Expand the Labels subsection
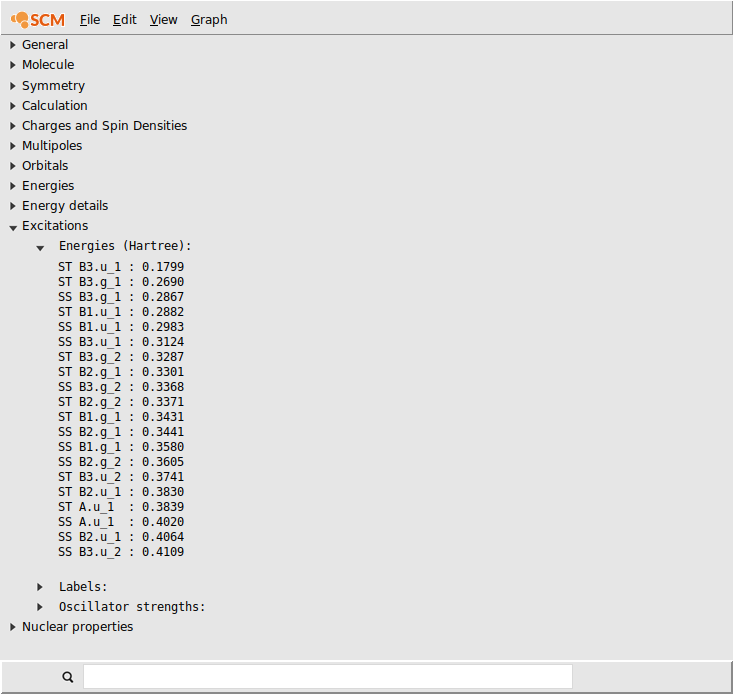This screenshot has width=733, height=694. tap(40, 587)
